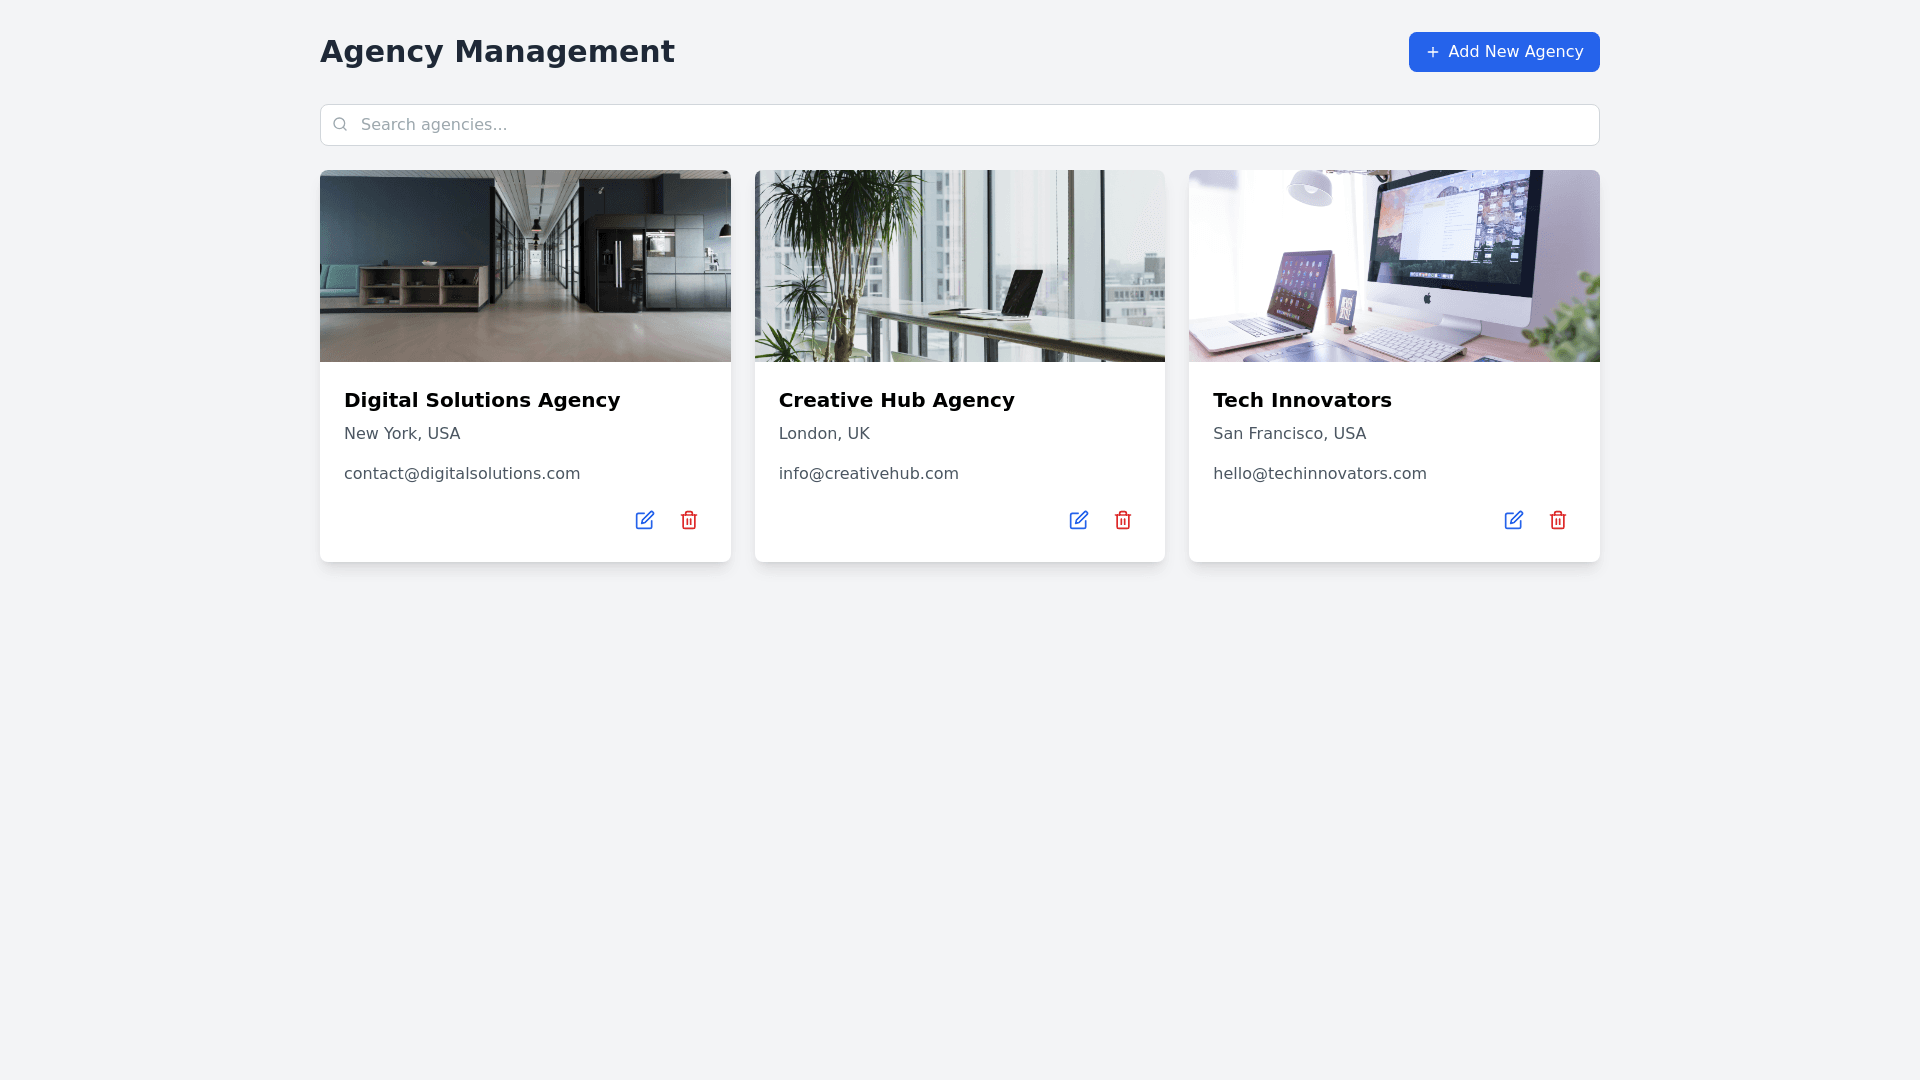Click the Agency Management page heading
The image size is (1920, 1080).
[x=497, y=52]
